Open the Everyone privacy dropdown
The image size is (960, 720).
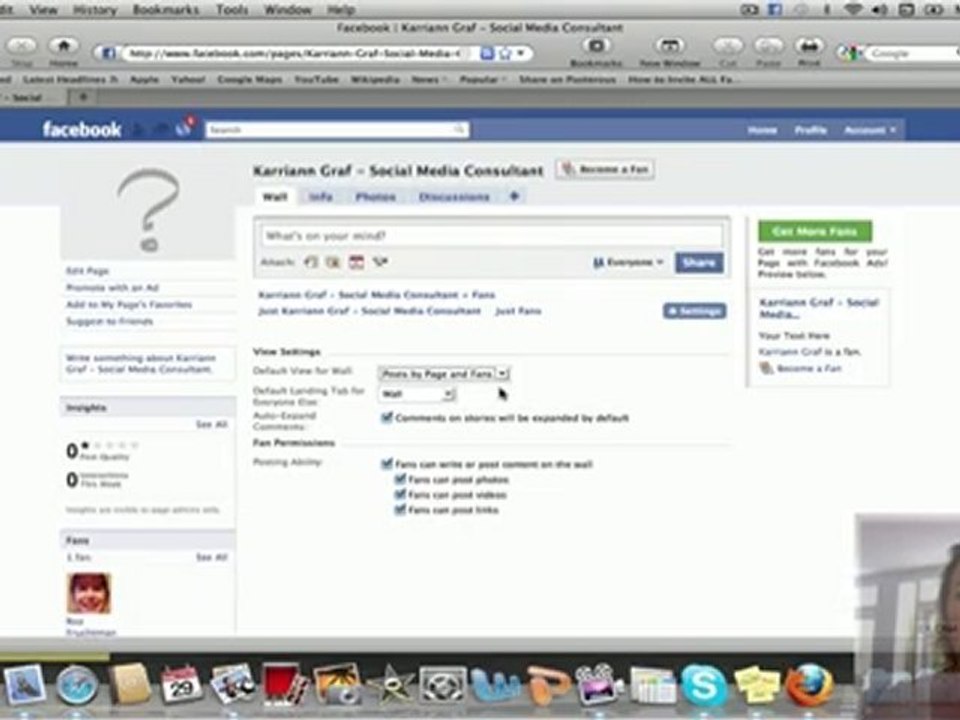pyautogui.click(x=628, y=262)
